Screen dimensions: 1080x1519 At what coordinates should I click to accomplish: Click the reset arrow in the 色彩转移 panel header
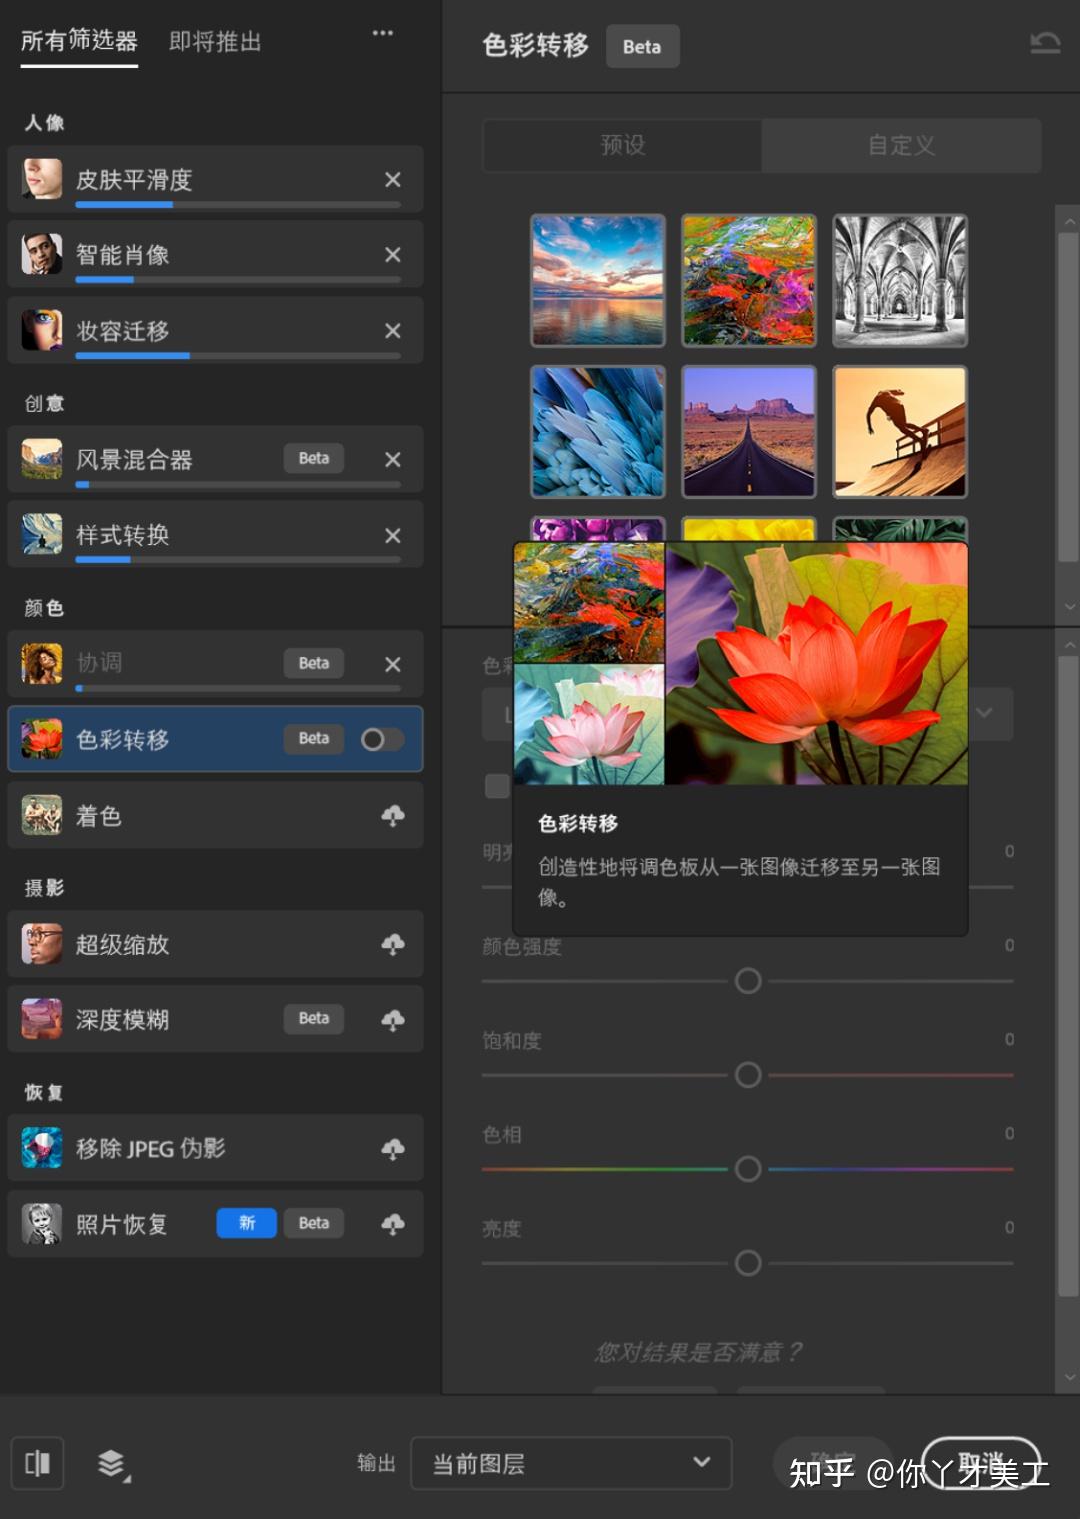(x=1045, y=40)
